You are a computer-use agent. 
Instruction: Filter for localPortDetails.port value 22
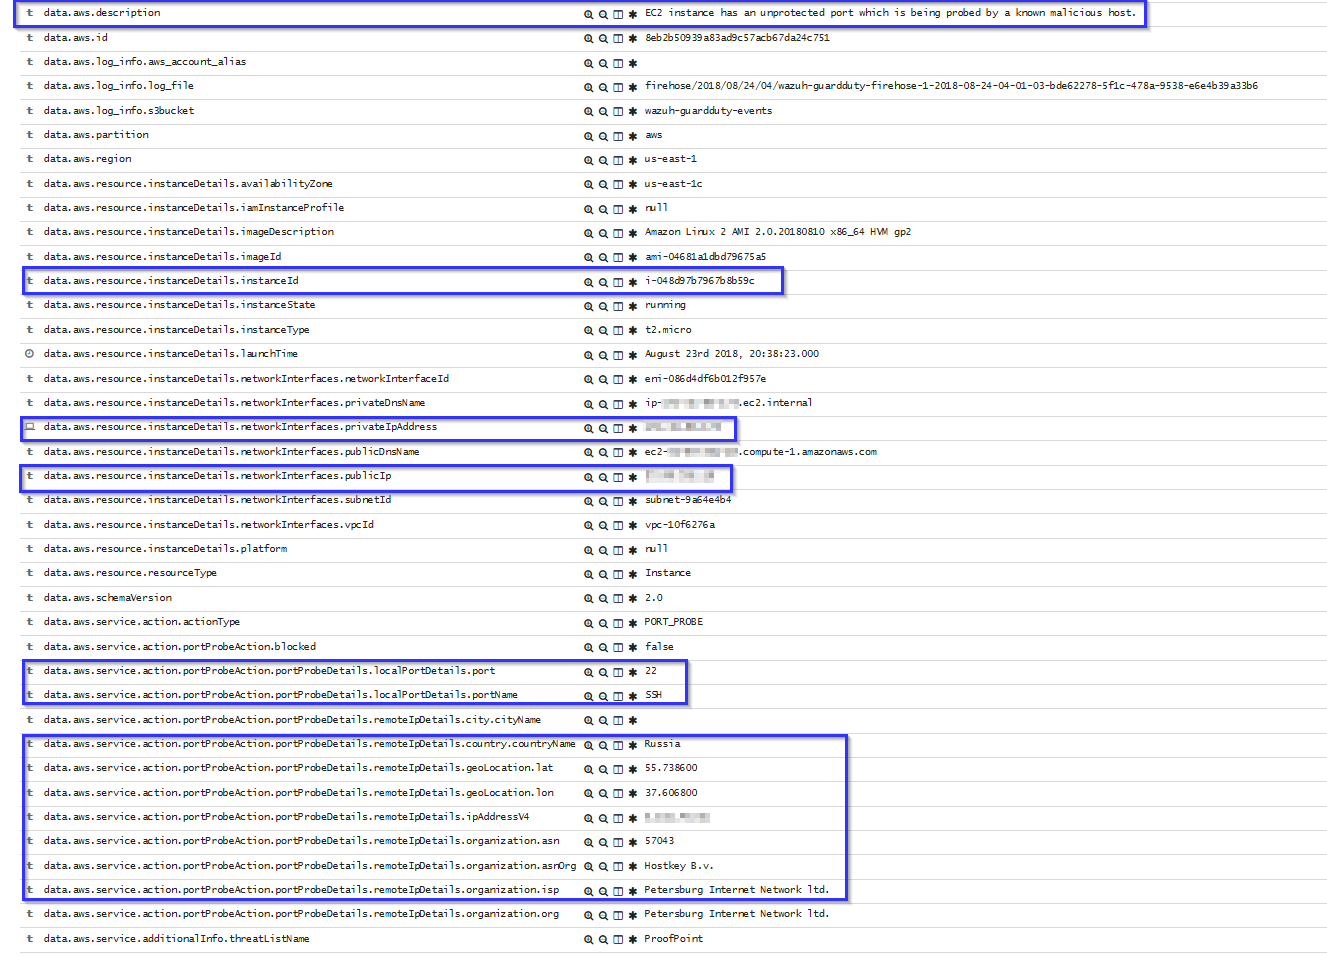(x=588, y=672)
